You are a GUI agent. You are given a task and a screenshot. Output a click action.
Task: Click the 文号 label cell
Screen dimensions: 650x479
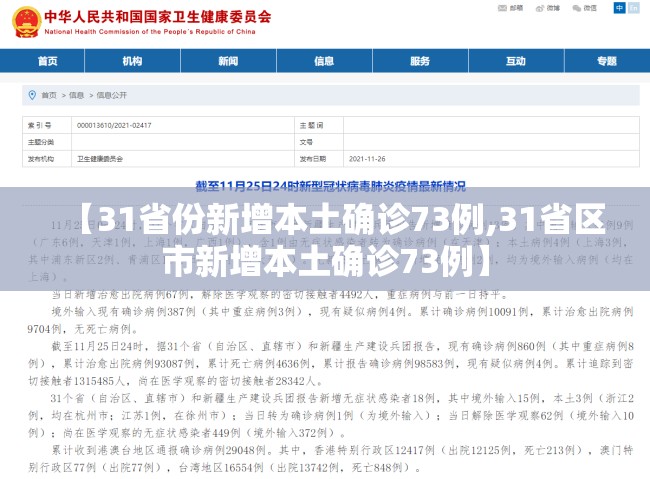319,142
